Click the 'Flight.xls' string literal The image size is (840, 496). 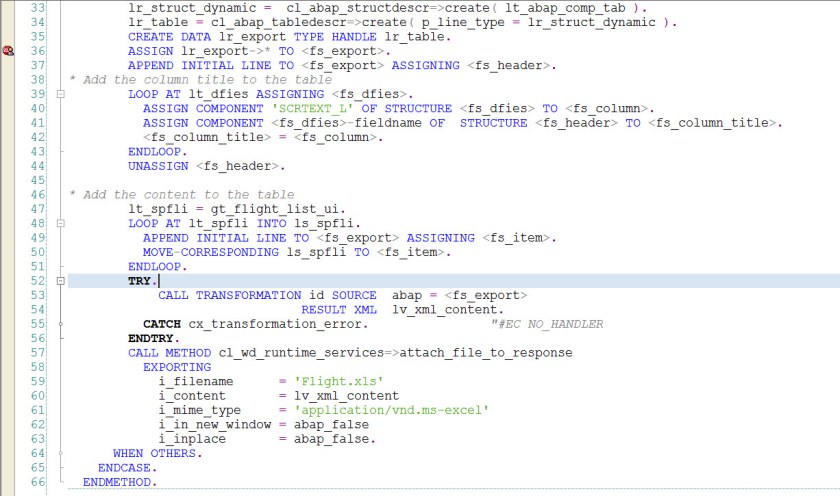click(339, 382)
